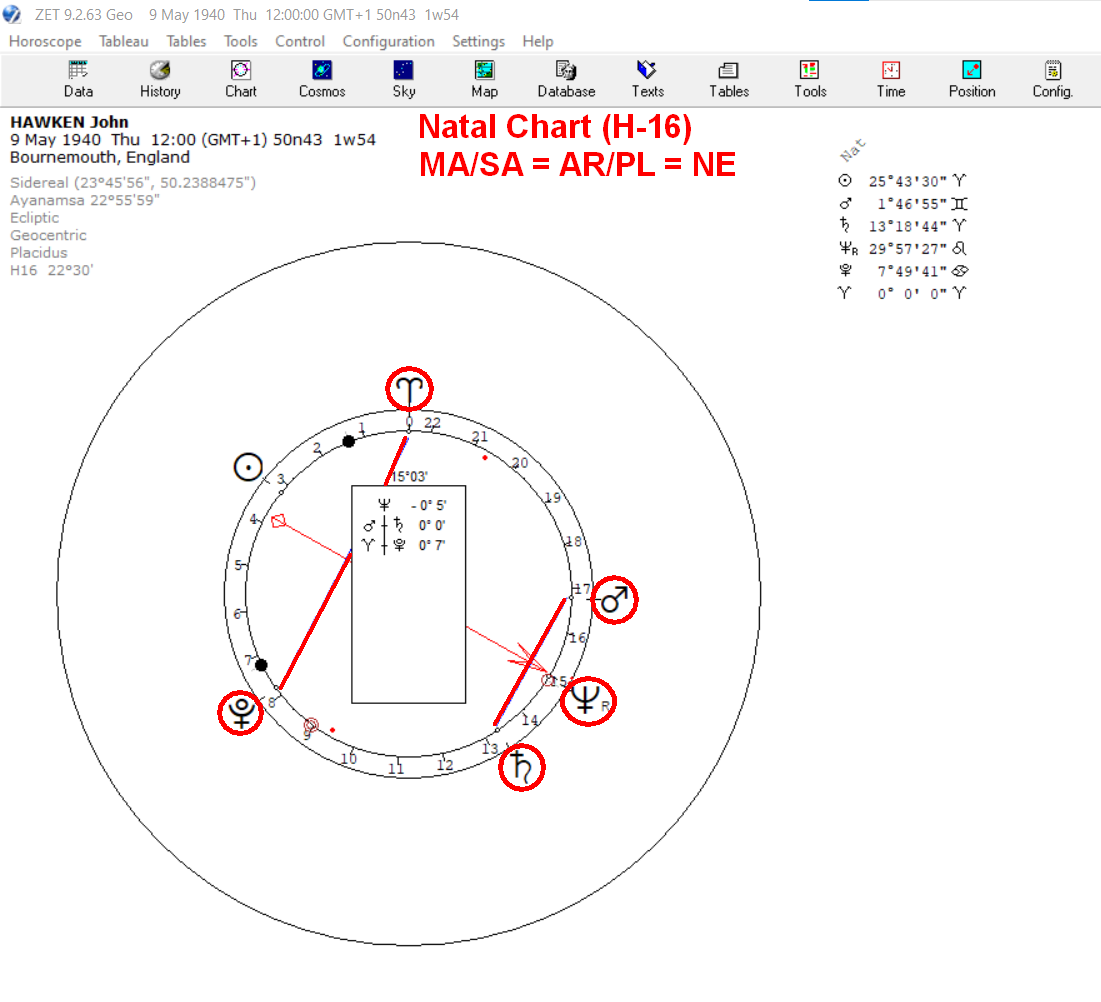
Task: Open the Sky view icon
Action: click(x=404, y=79)
